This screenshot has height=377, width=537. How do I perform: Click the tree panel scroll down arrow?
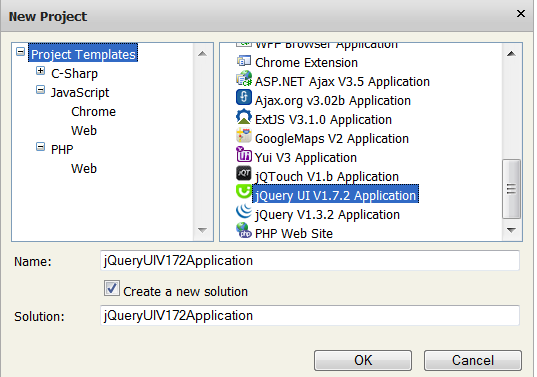[x=202, y=230]
